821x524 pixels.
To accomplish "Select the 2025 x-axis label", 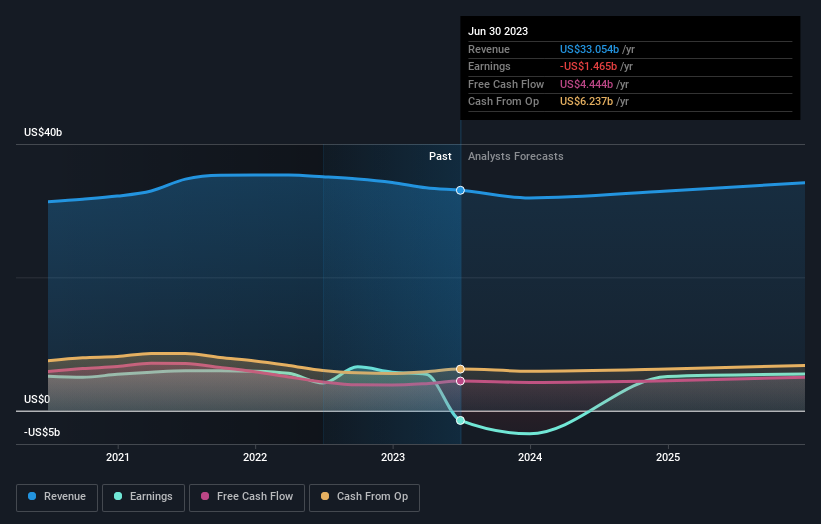I will (x=668, y=457).
